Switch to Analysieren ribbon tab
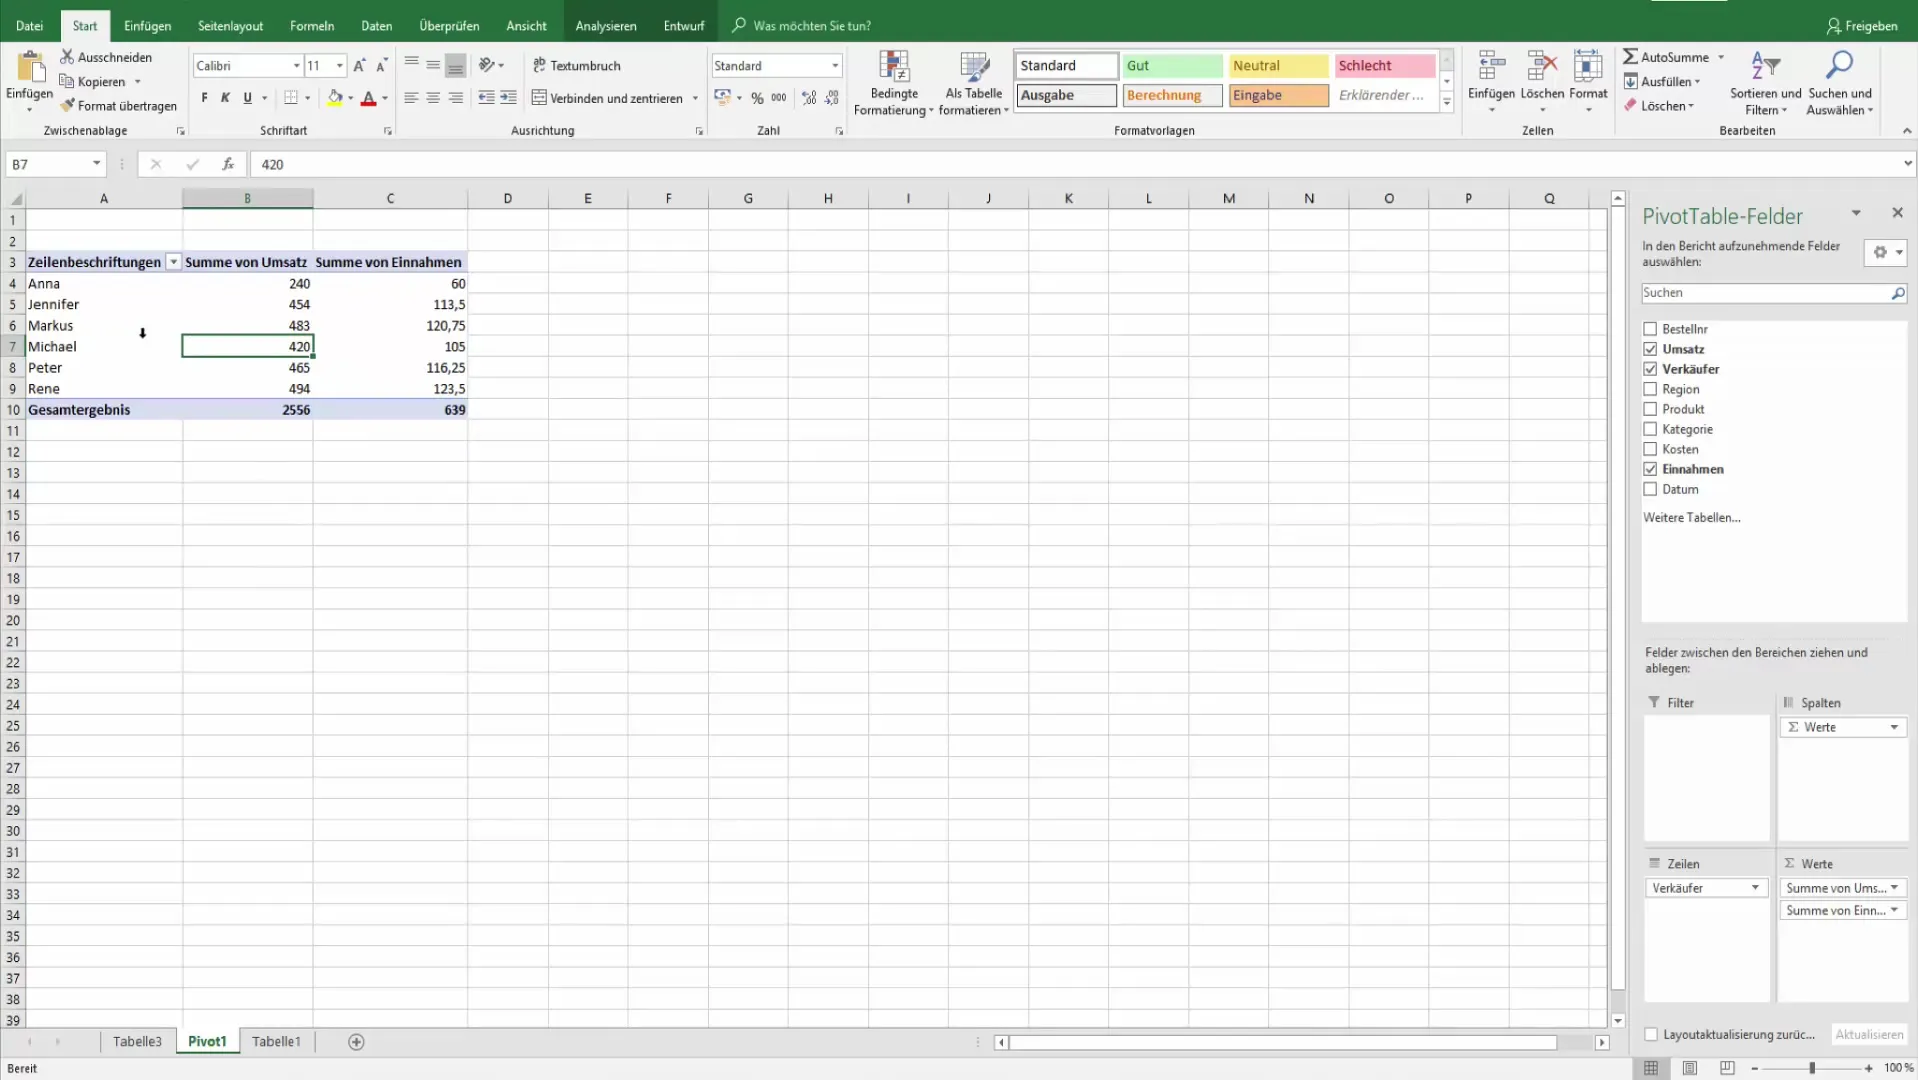 (x=606, y=26)
